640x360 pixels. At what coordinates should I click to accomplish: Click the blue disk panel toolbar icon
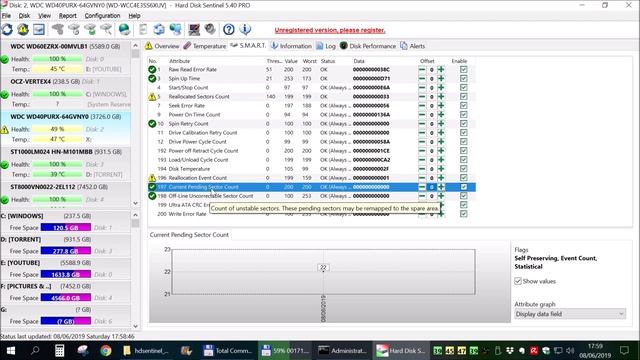tap(39, 29)
